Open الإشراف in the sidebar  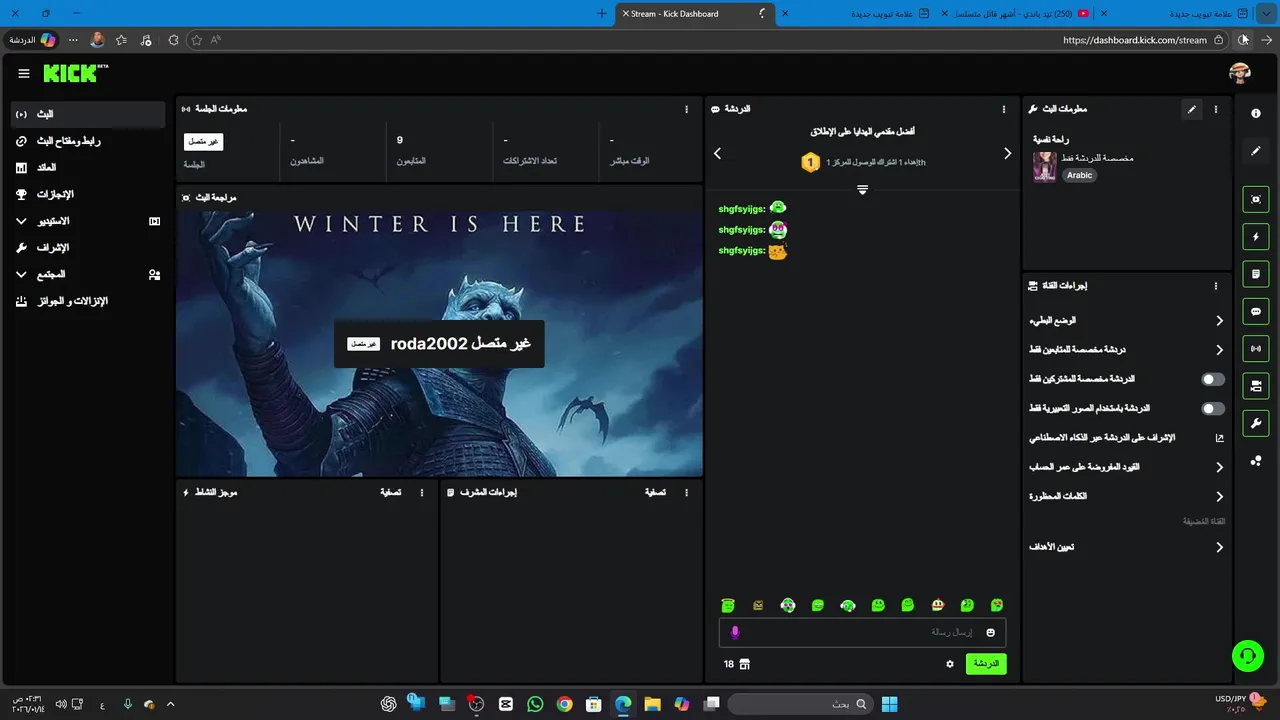pyautogui.click(x=88, y=247)
